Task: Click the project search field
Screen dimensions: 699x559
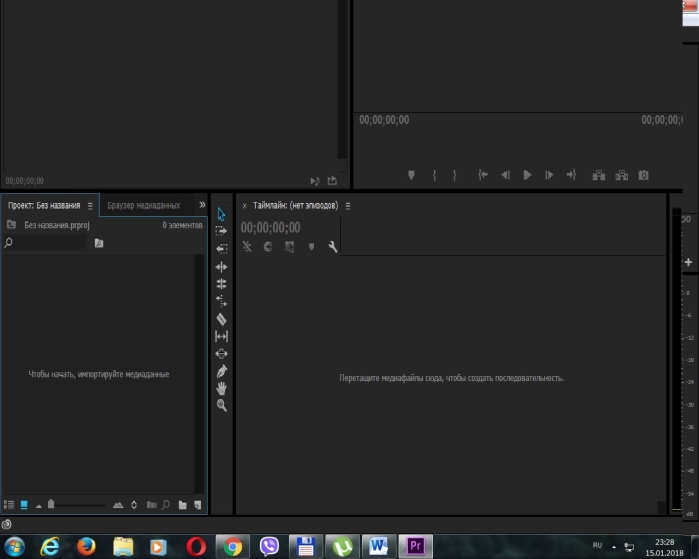Action: click(45, 243)
